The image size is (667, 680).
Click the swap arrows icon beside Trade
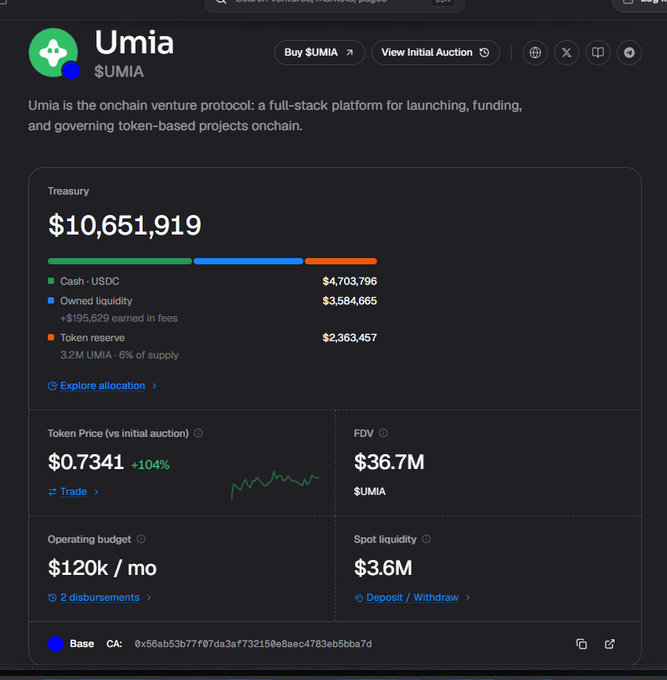coord(52,491)
